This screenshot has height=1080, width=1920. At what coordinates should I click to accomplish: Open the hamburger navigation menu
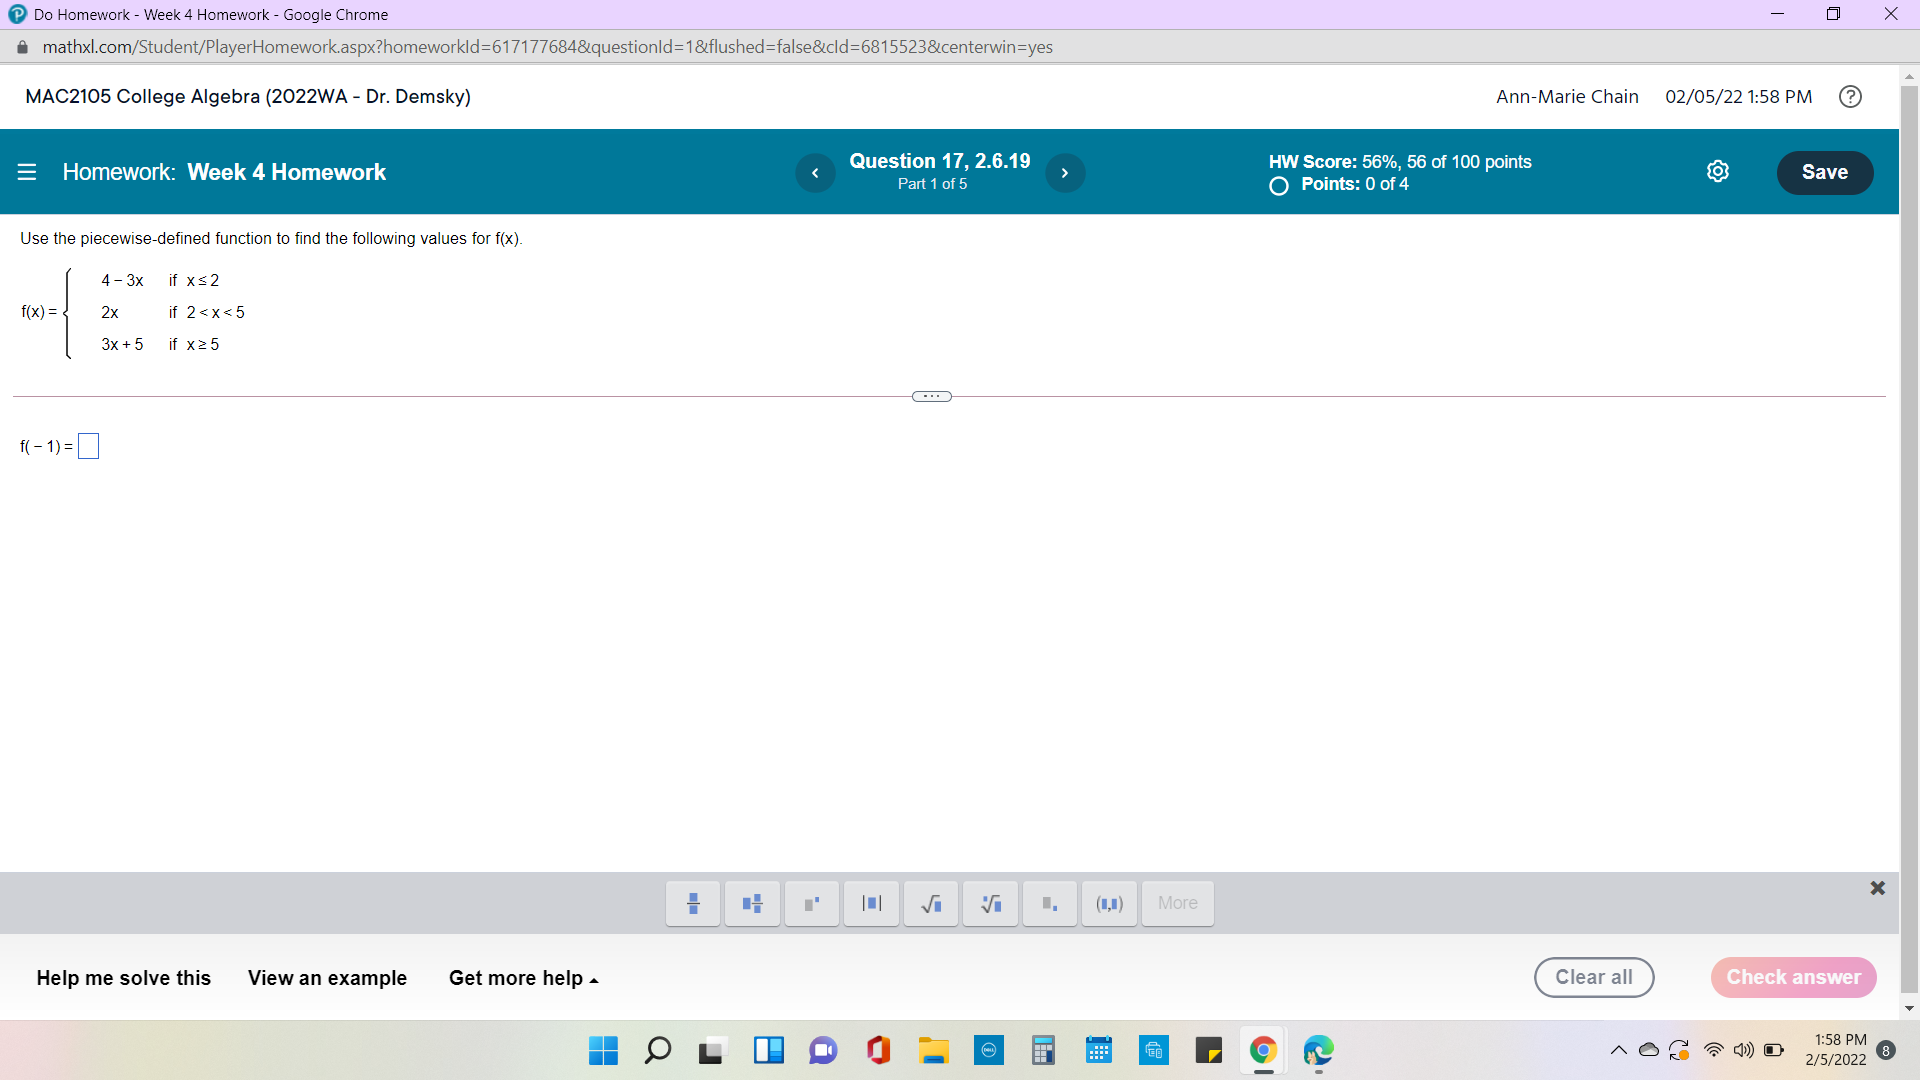pyautogui.click(x=27, y=172)
